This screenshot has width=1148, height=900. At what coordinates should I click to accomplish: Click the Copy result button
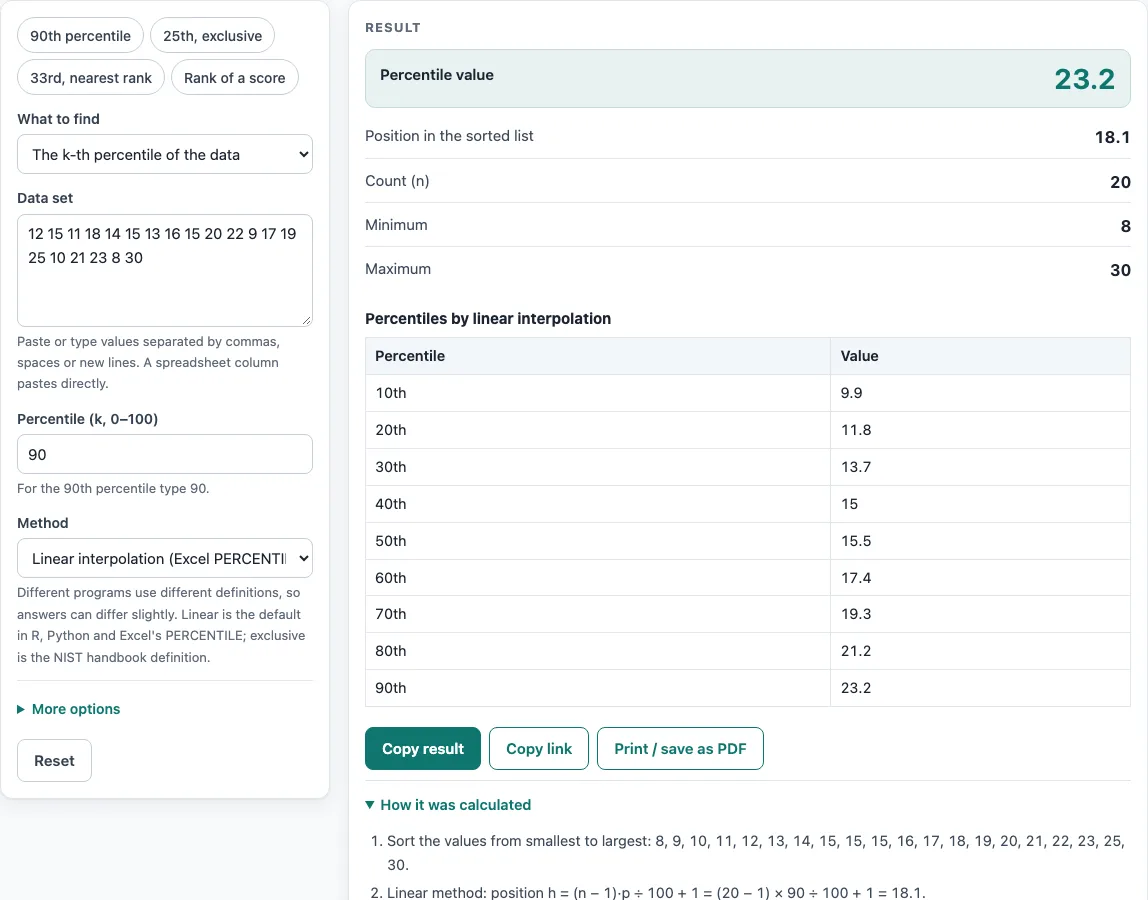422,748
